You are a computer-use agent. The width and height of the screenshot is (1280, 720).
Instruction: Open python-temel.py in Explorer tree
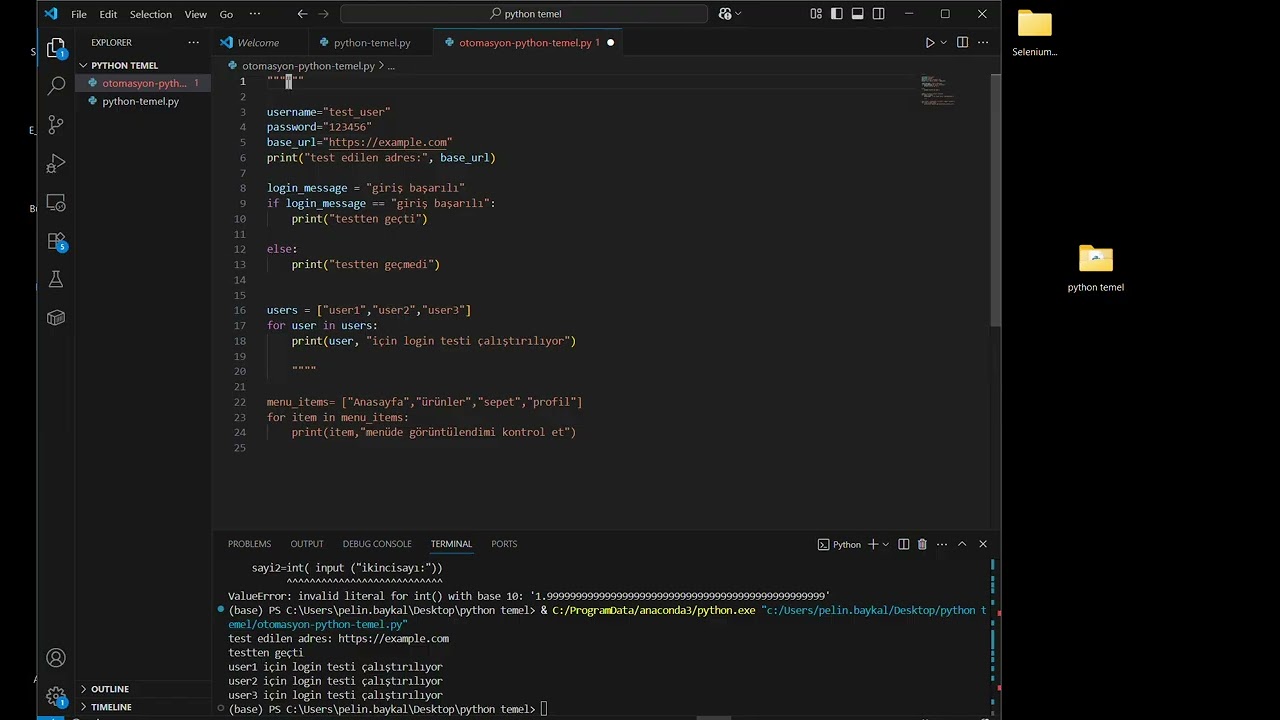pos(140,101)
